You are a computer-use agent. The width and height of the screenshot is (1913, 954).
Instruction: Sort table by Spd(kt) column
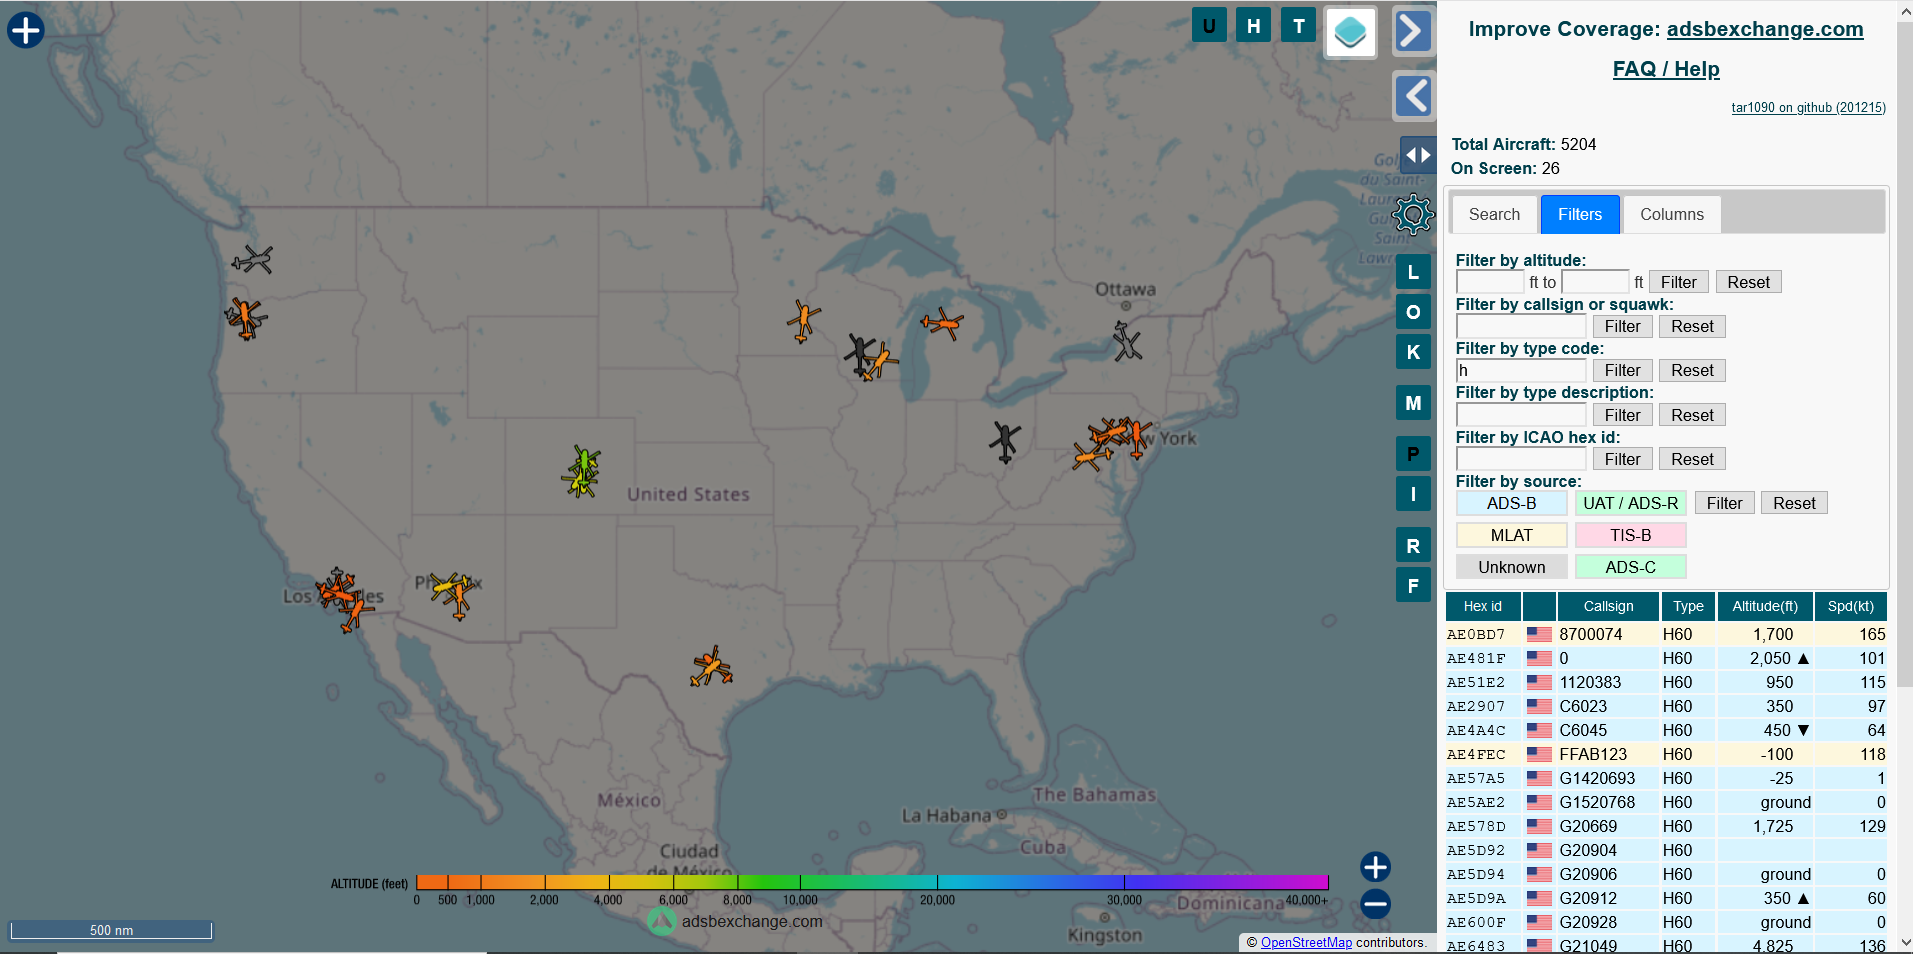pos(1850,606)
